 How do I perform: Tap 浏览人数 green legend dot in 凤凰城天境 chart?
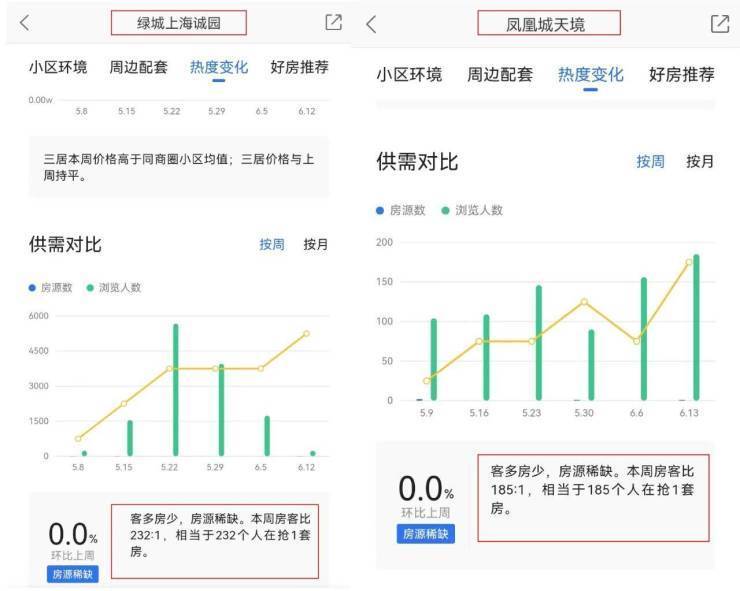coord(446,211)
